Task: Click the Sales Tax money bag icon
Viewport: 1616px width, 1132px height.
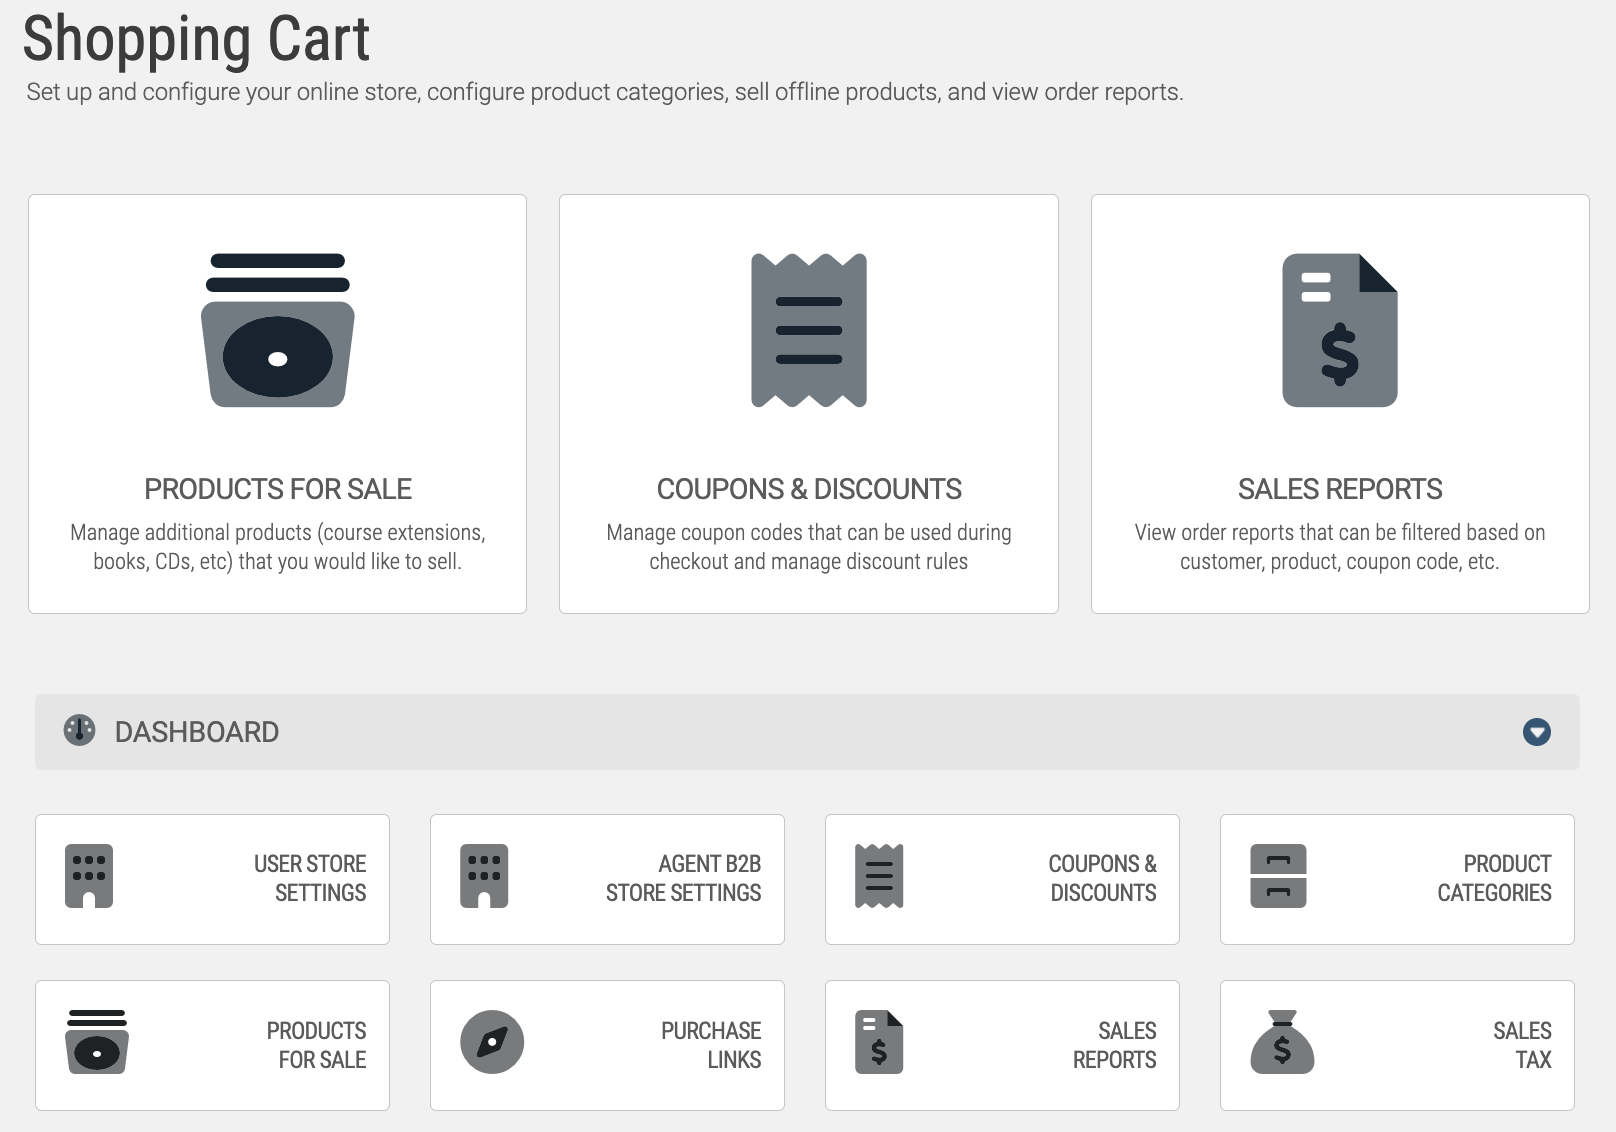Action: click(x=1282, y=1042)
